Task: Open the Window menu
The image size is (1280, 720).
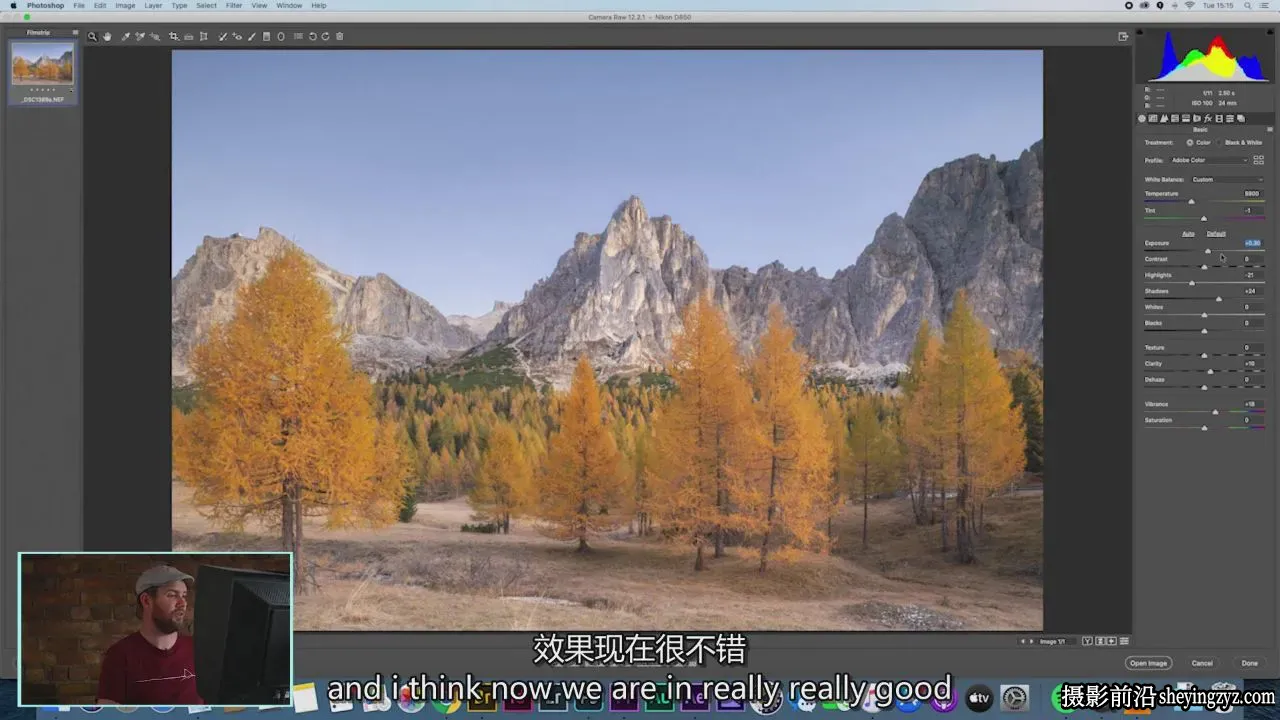Action: click(289, 6)
